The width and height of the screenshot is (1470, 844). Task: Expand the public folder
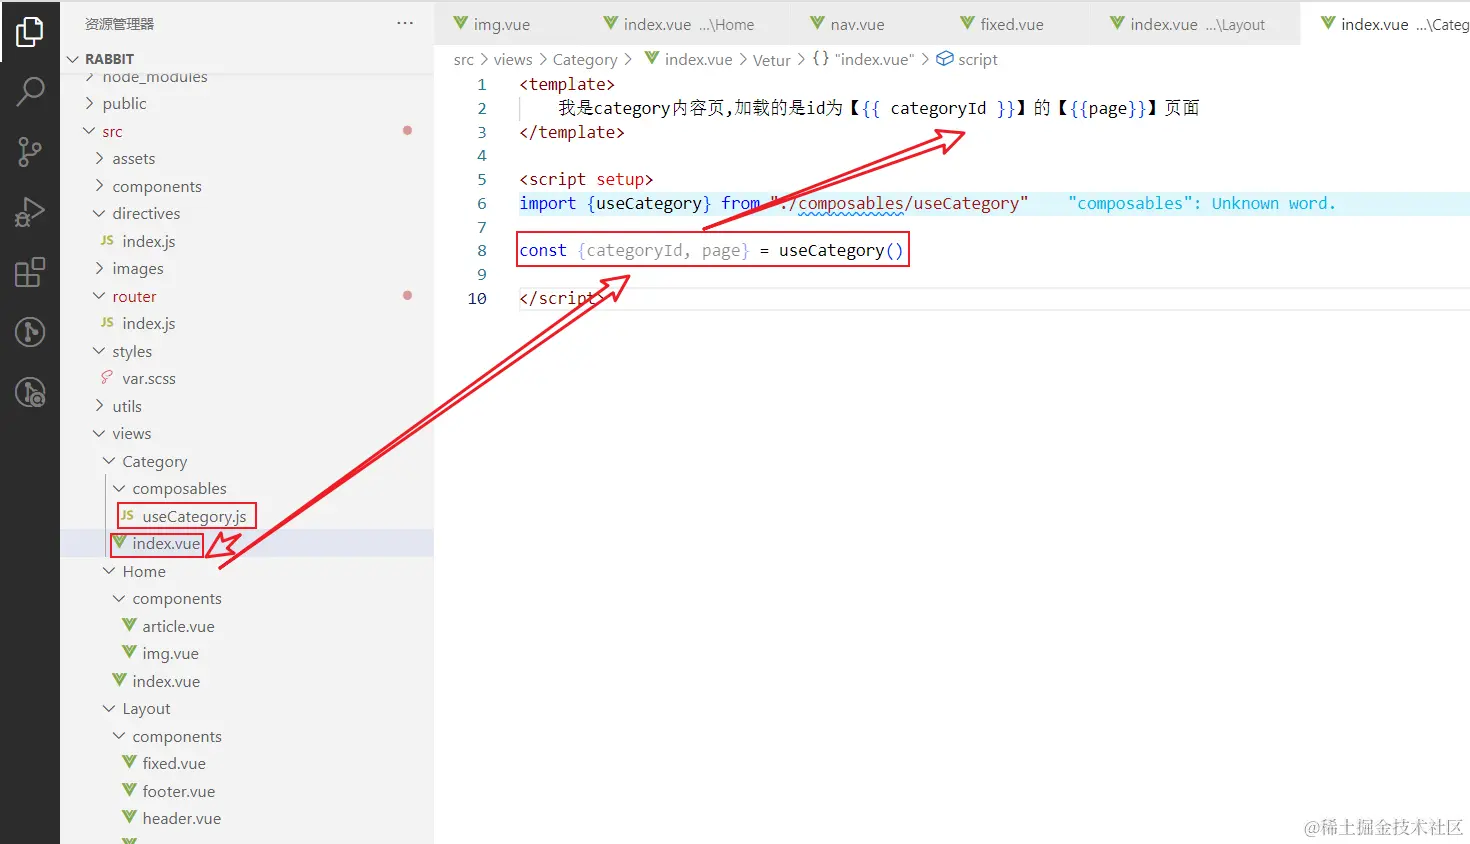point(90,103)
